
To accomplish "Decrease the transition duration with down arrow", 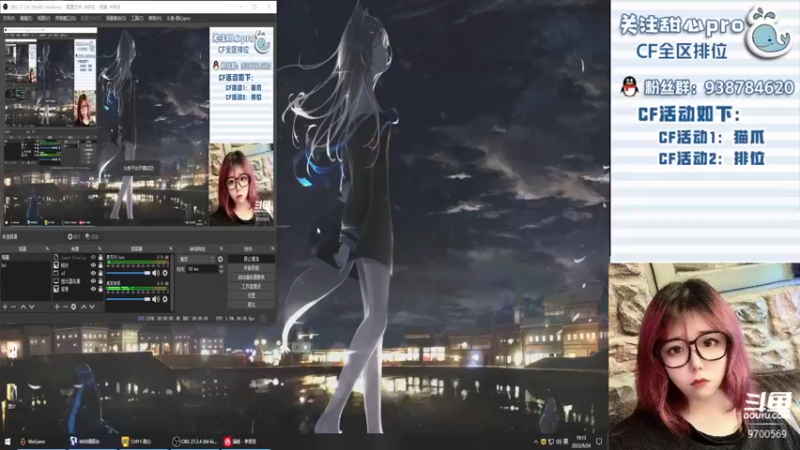I will (x=221, y=271).
